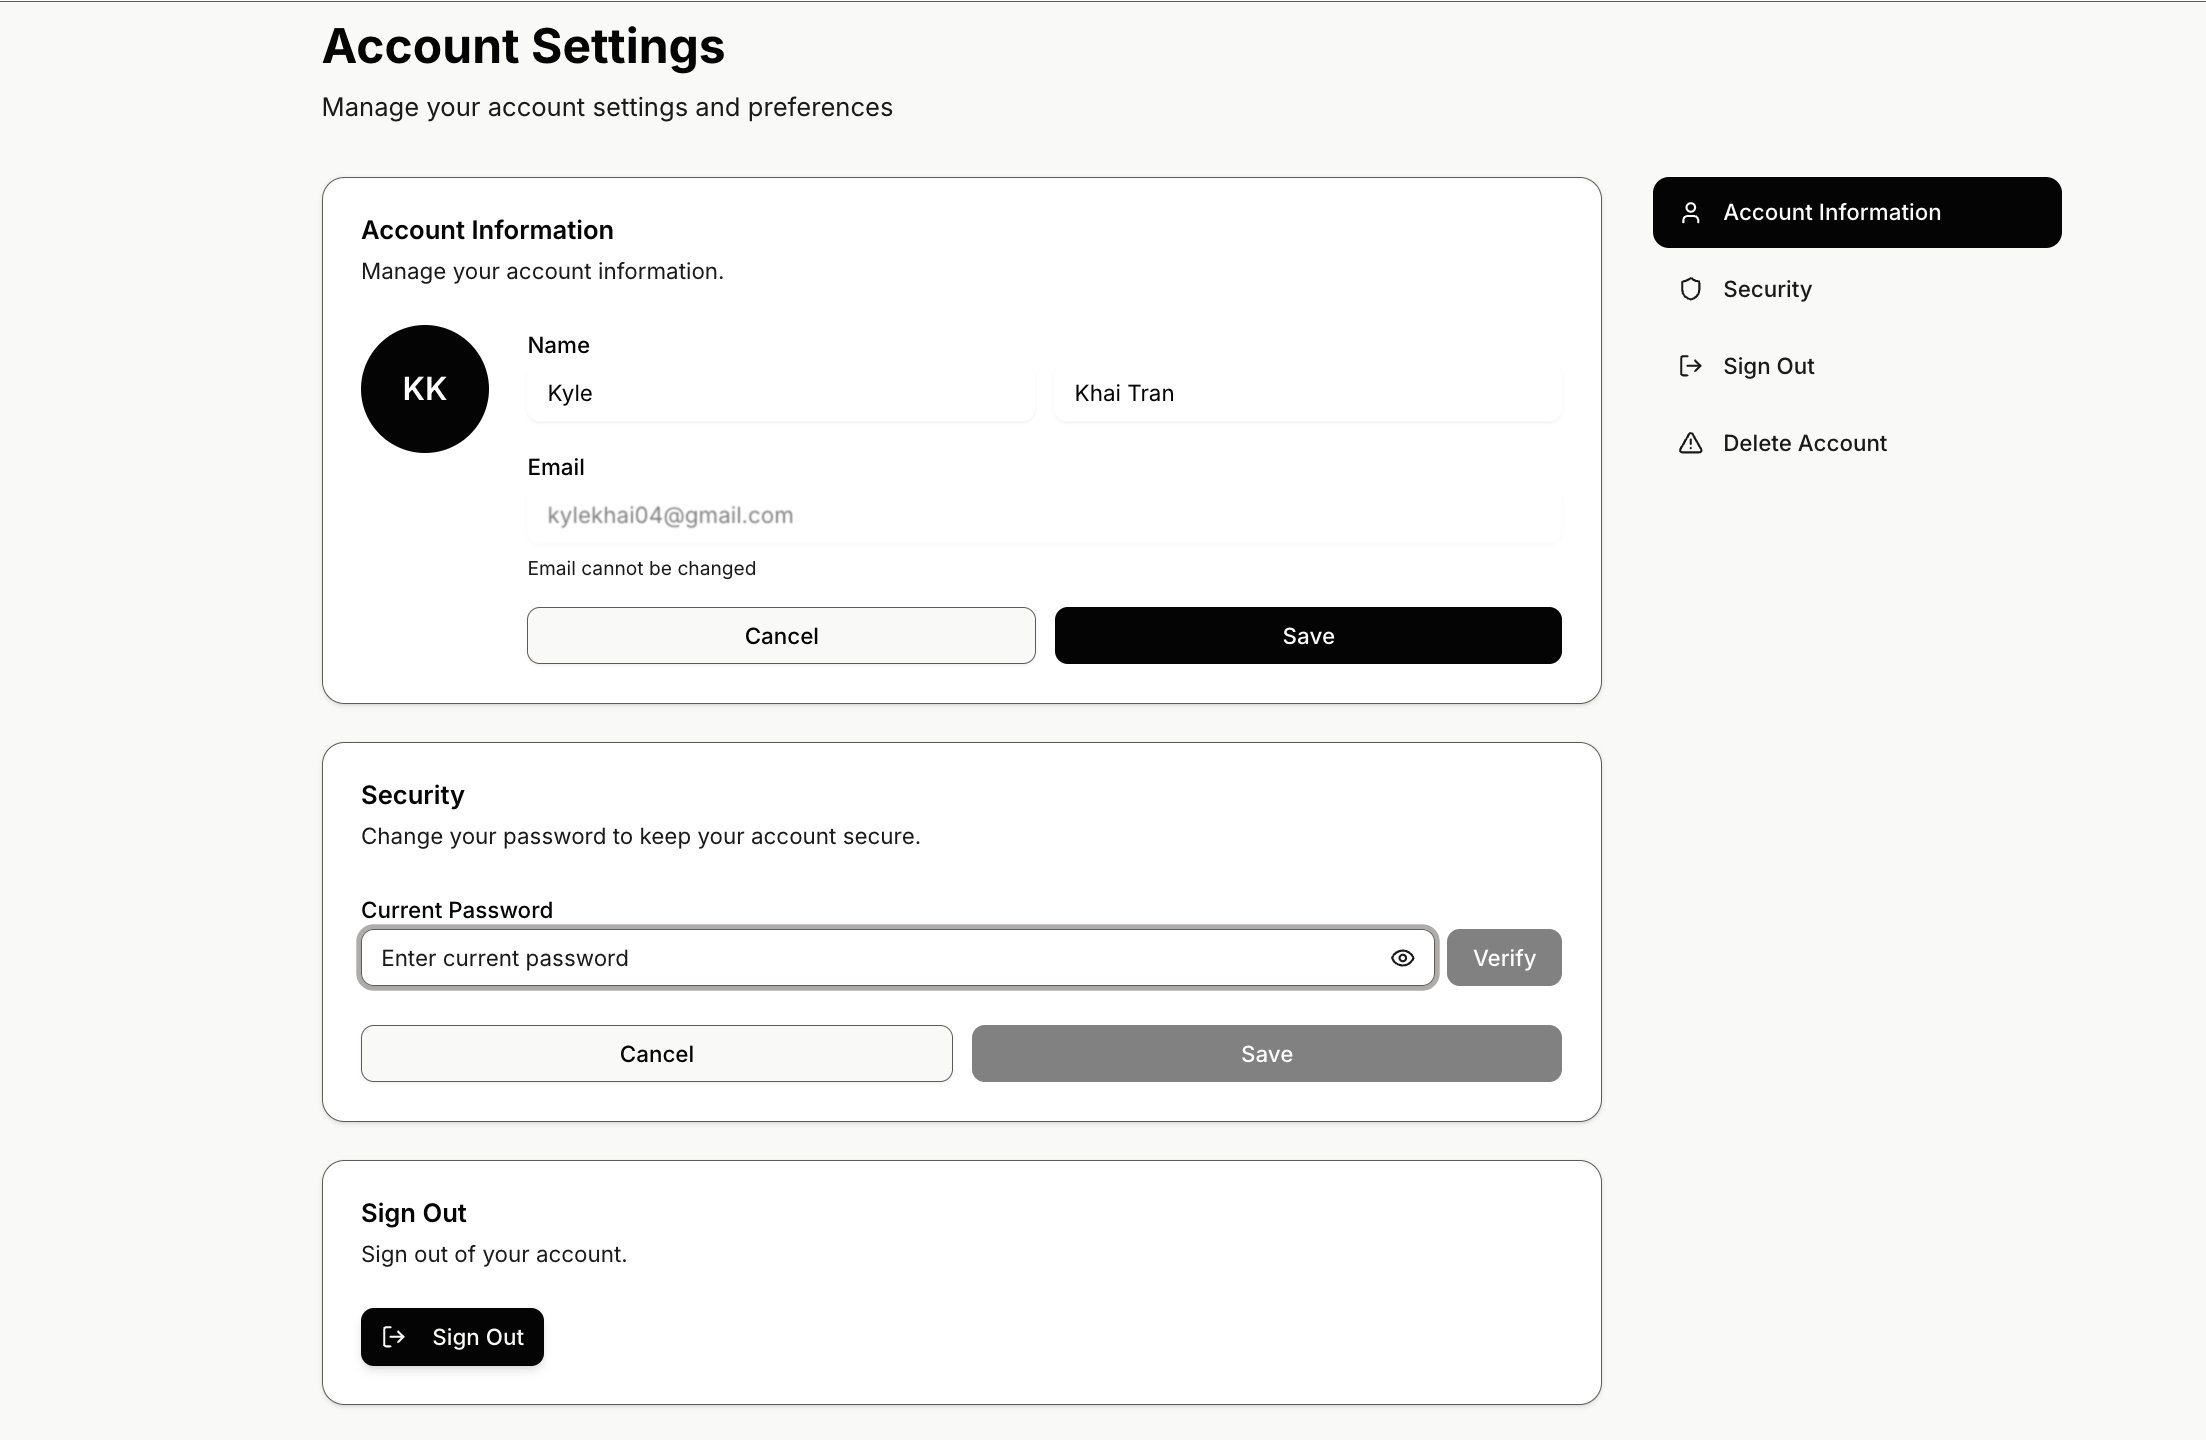Screen dimensions: 2206x1440
Task: Cancel the password change in Security
Action: point(656,1054)
